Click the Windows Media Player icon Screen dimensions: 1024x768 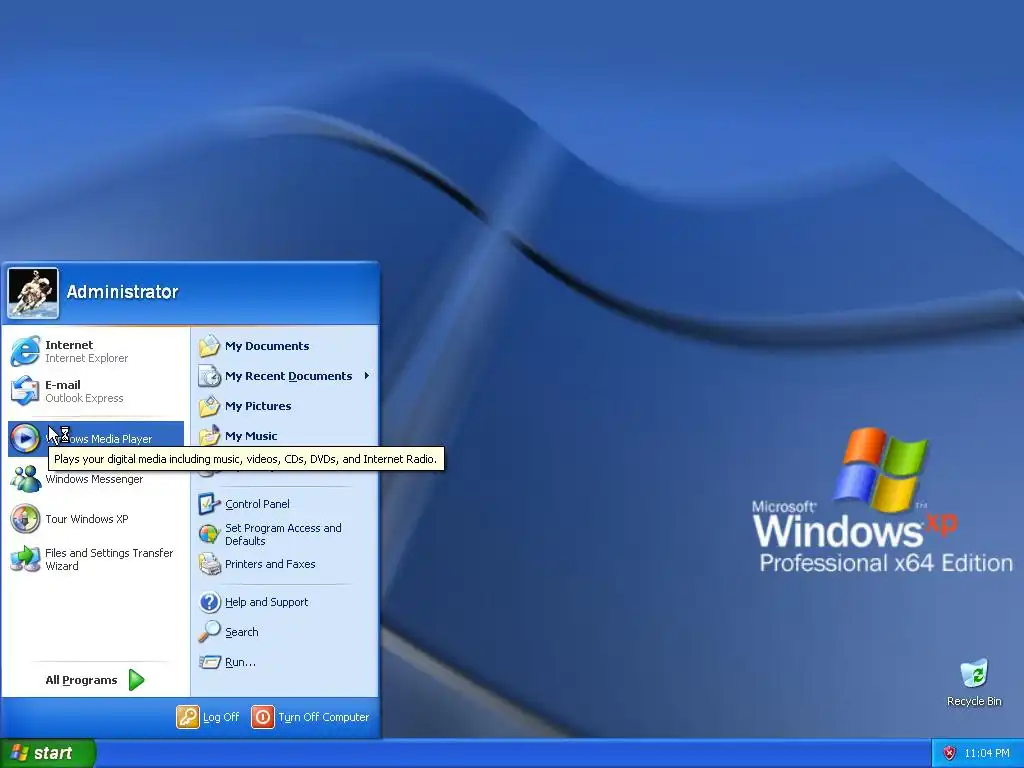(25, 438)
